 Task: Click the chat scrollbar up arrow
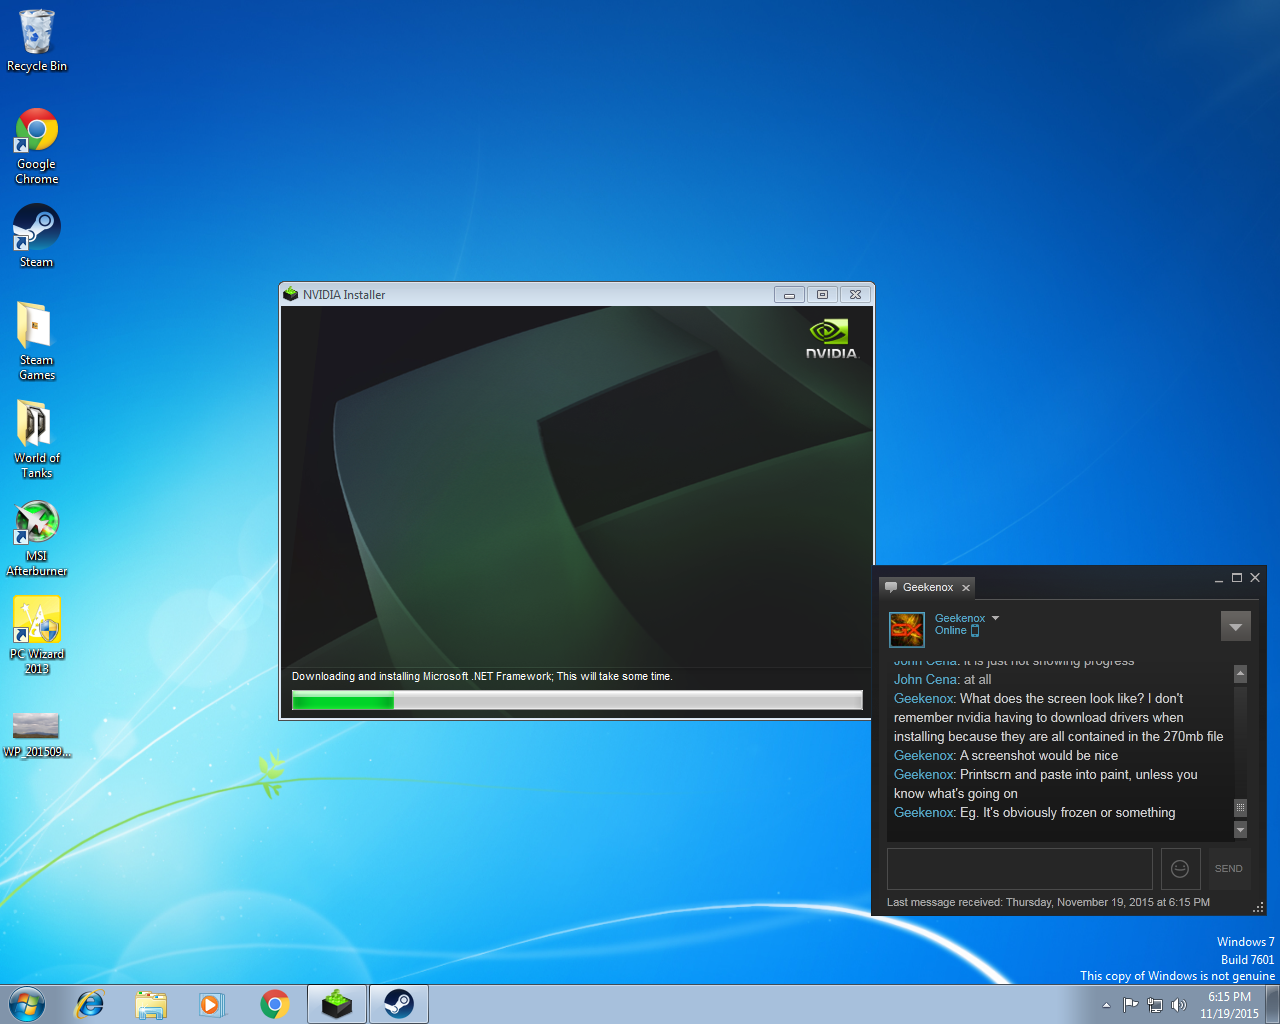[x=1240, y=674]
